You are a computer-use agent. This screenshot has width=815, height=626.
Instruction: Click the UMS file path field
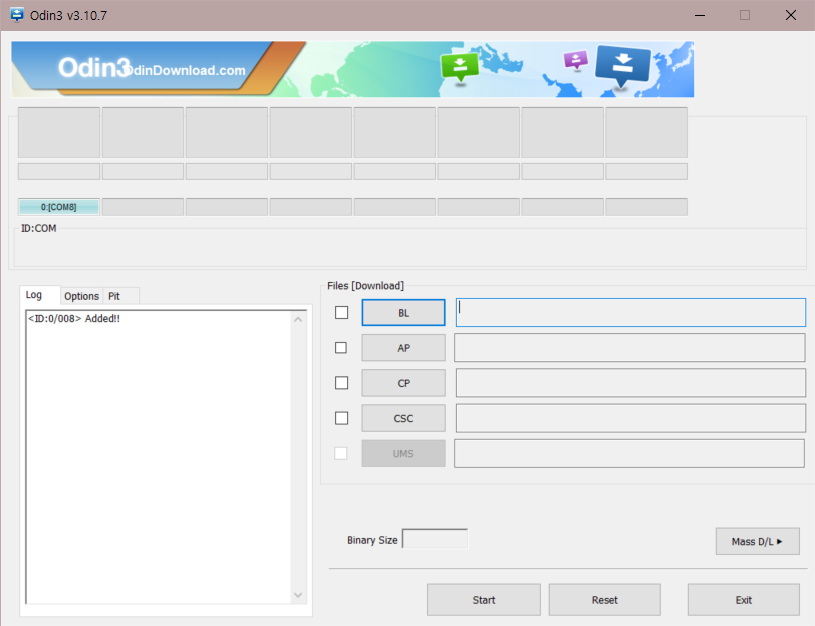tap(629, 453)
